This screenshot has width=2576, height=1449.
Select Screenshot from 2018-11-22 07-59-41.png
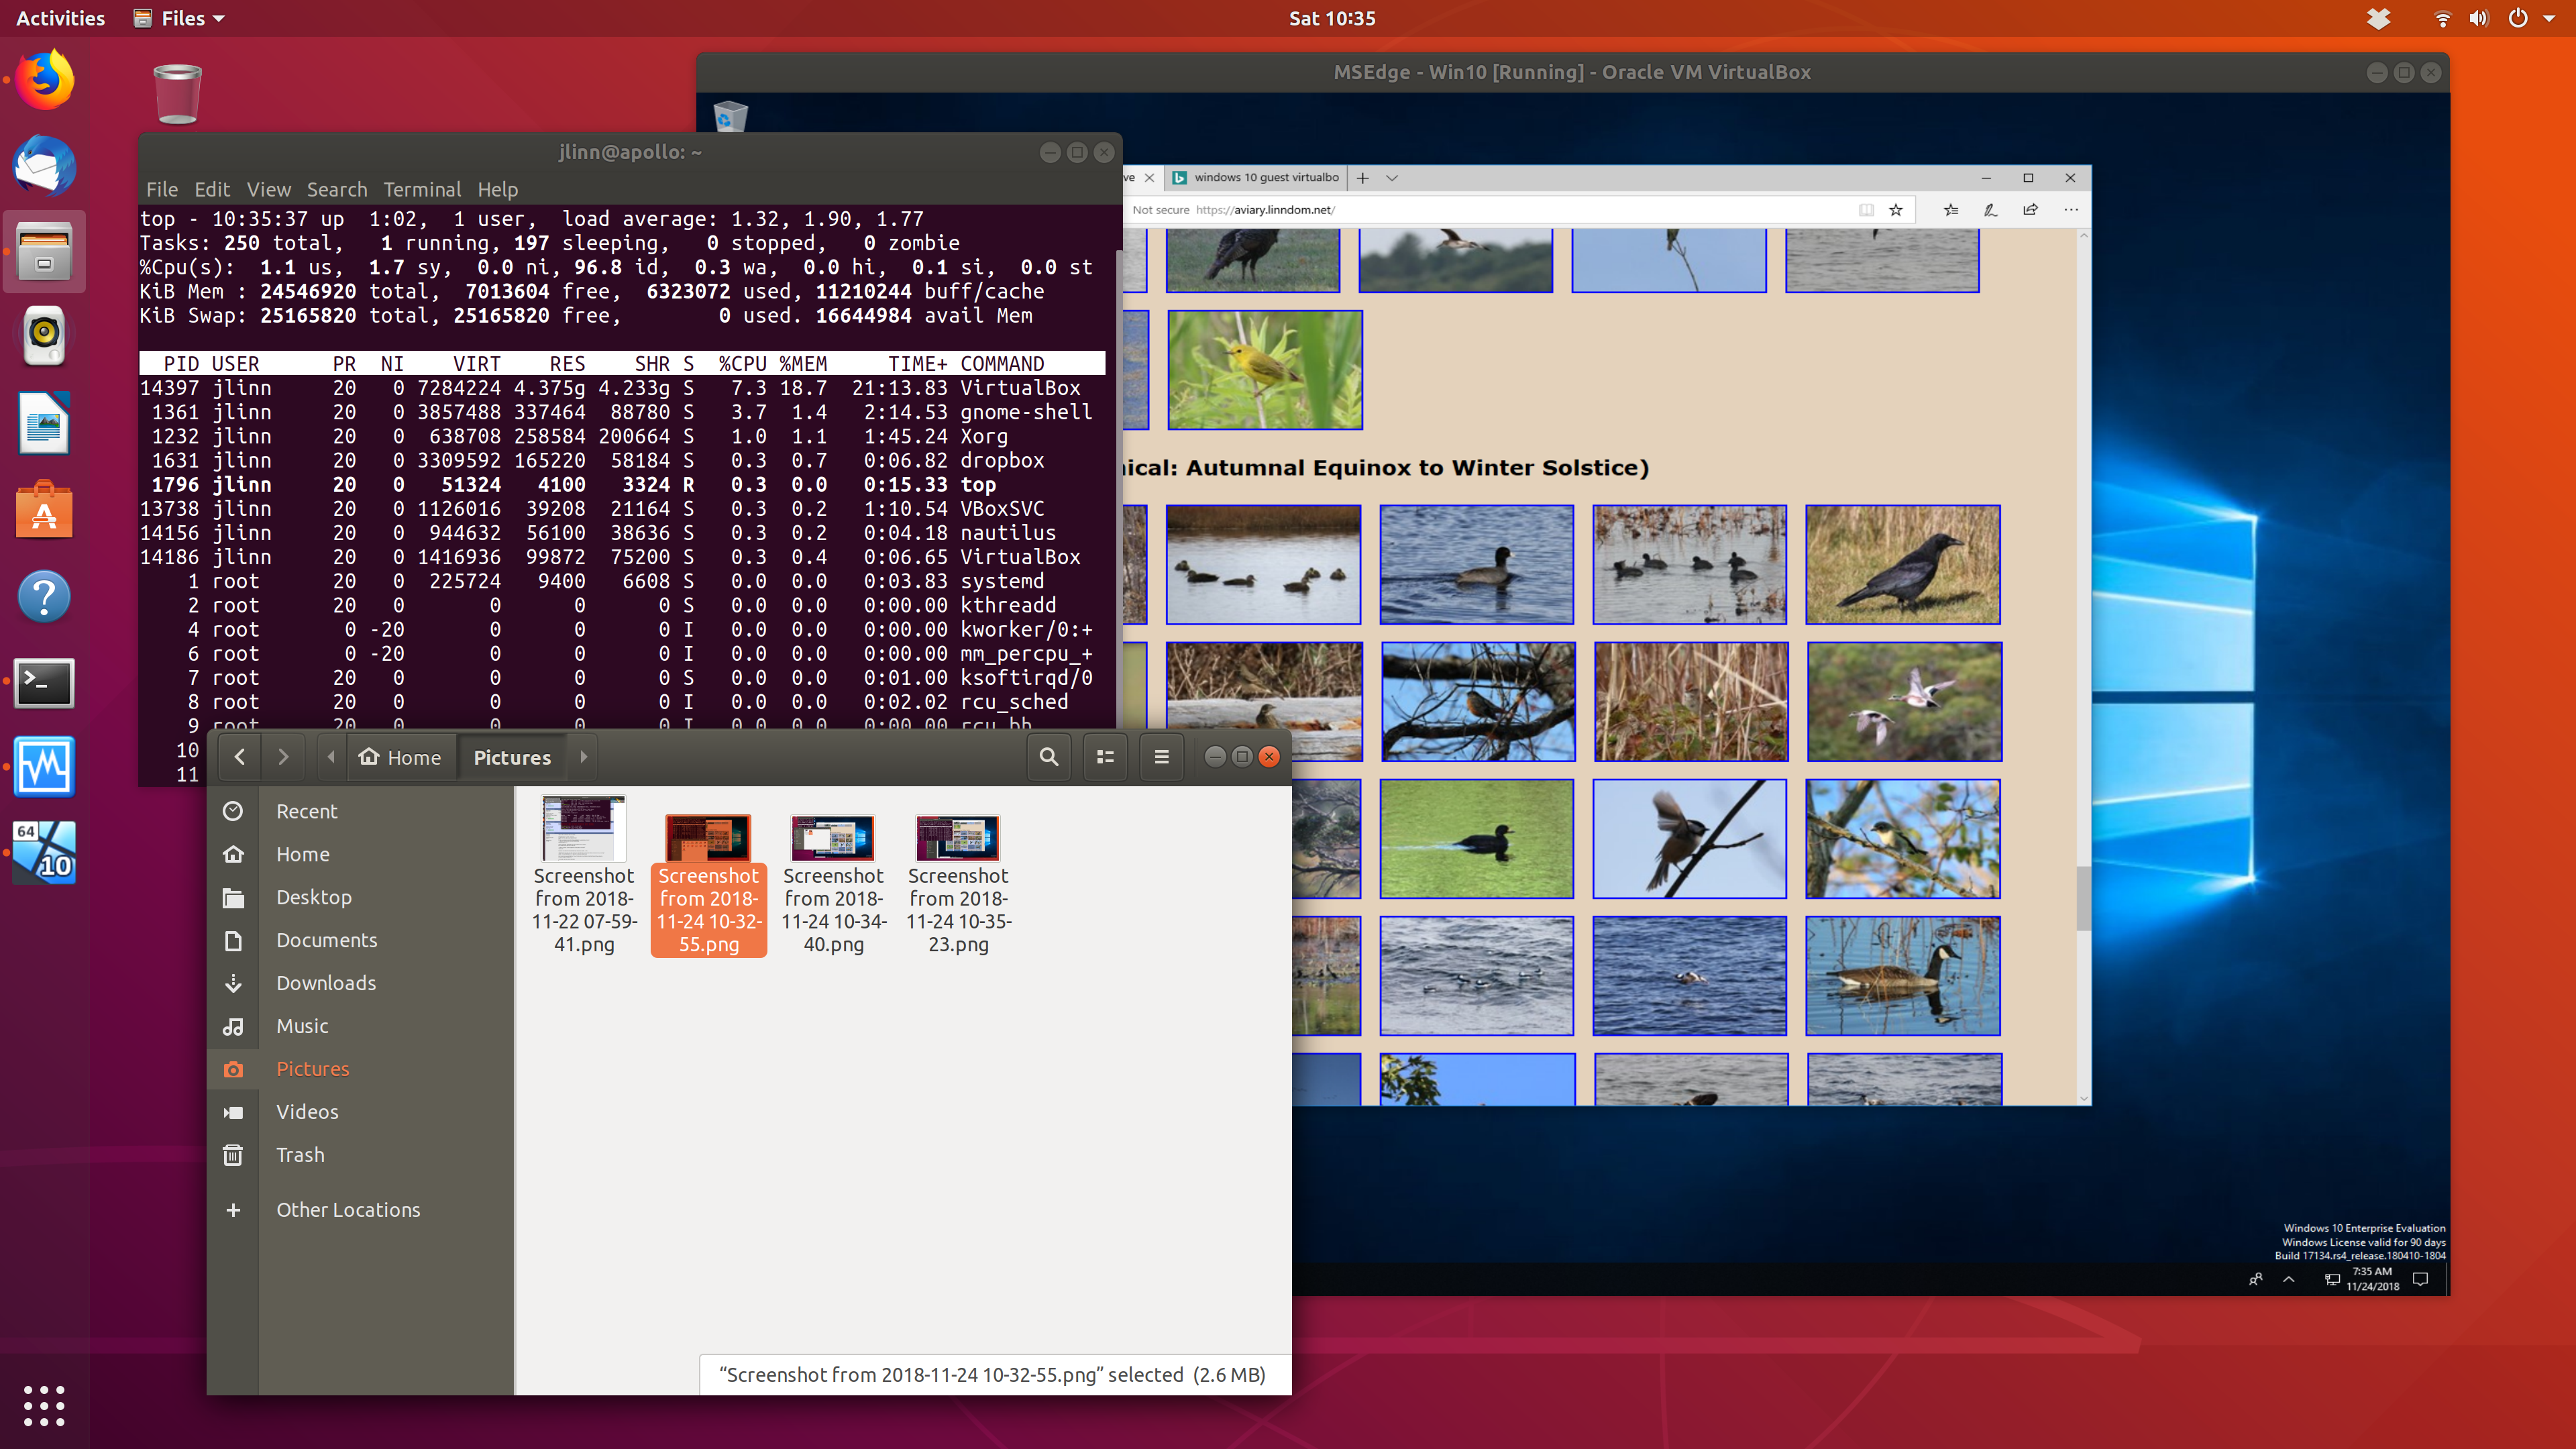584,875
